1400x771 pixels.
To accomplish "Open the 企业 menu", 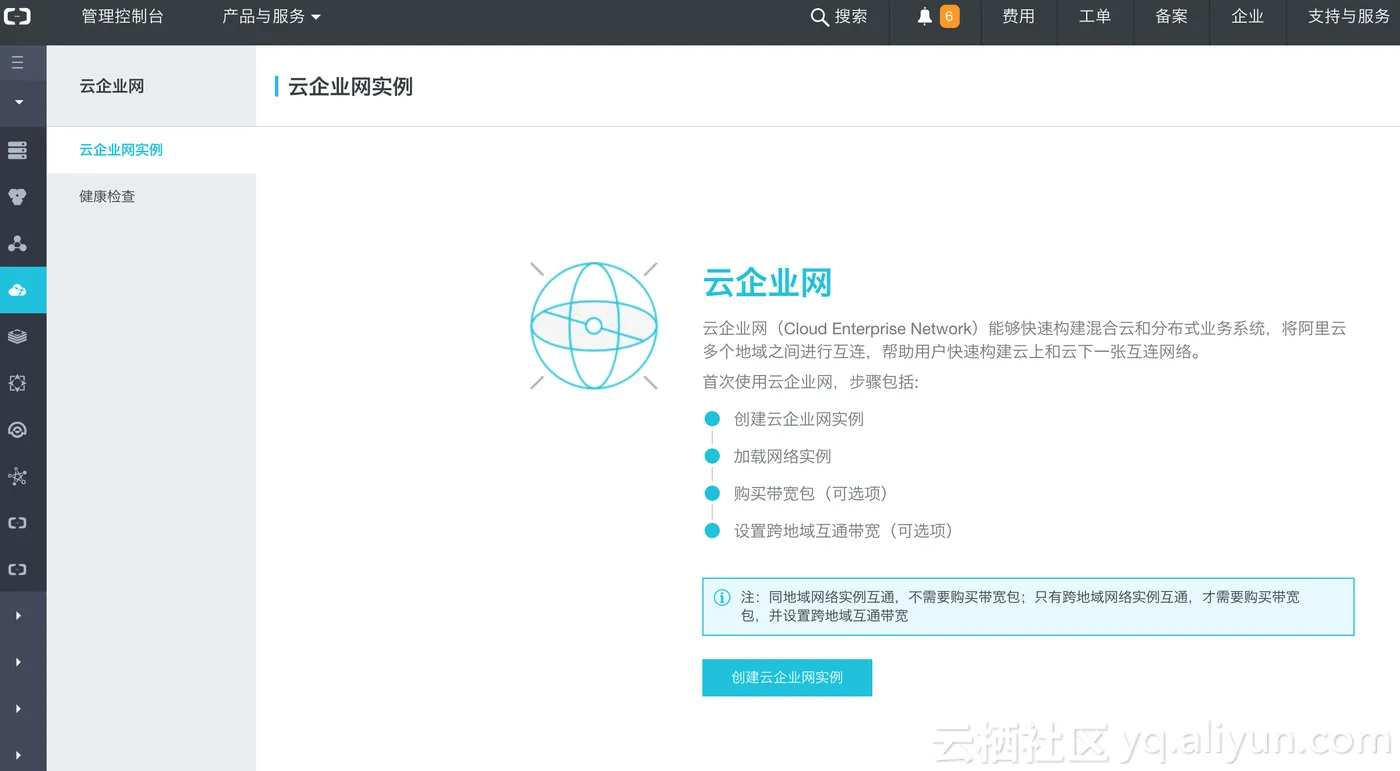I will coord(1247,17).
